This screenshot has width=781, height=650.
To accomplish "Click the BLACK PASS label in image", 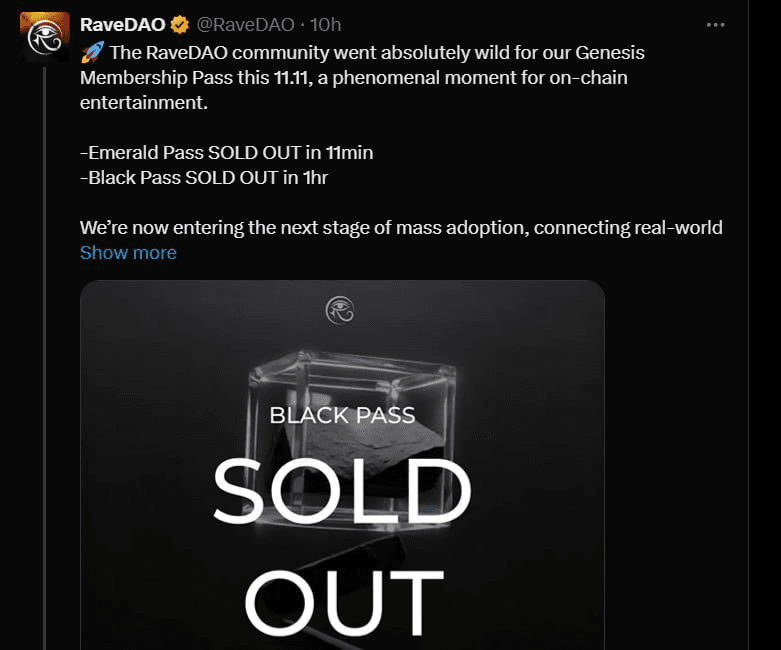I will [x=342, y=414].
